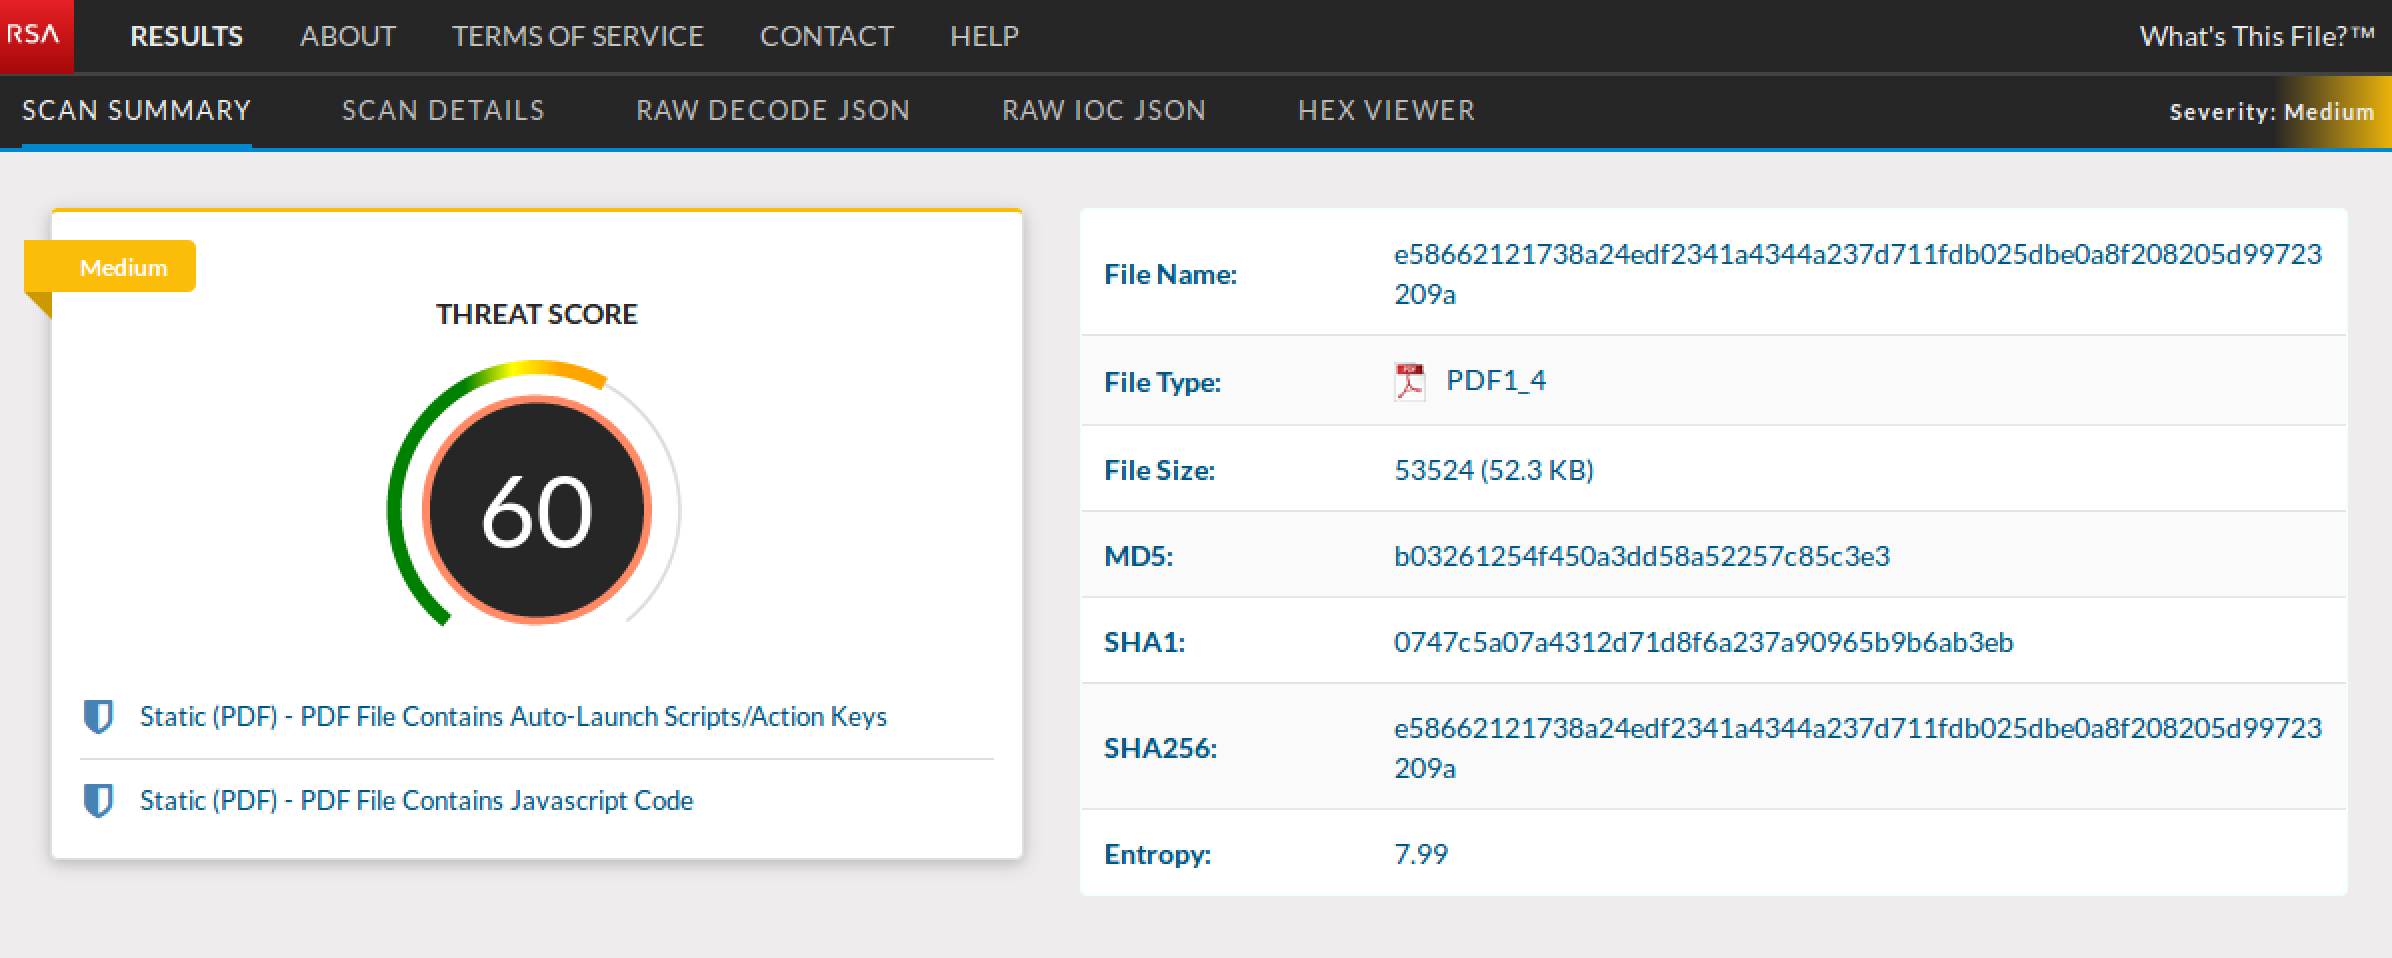Open the Hex Viewer tab
2392x958 pixels.
pyautogui.click(x=1386, y=110)
